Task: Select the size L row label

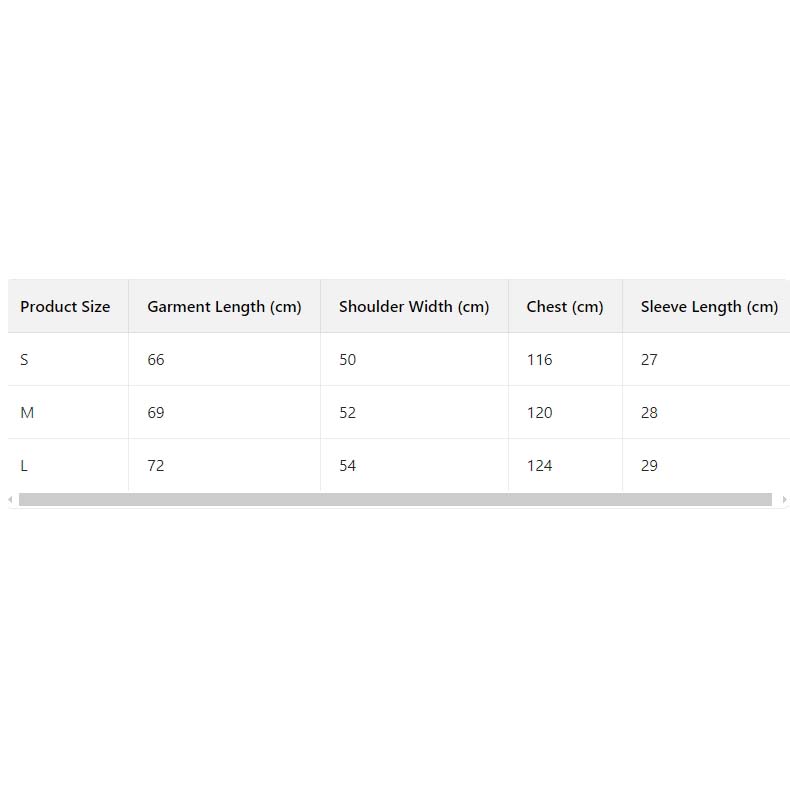Action: pyautogui.click(x=24, y=466)
